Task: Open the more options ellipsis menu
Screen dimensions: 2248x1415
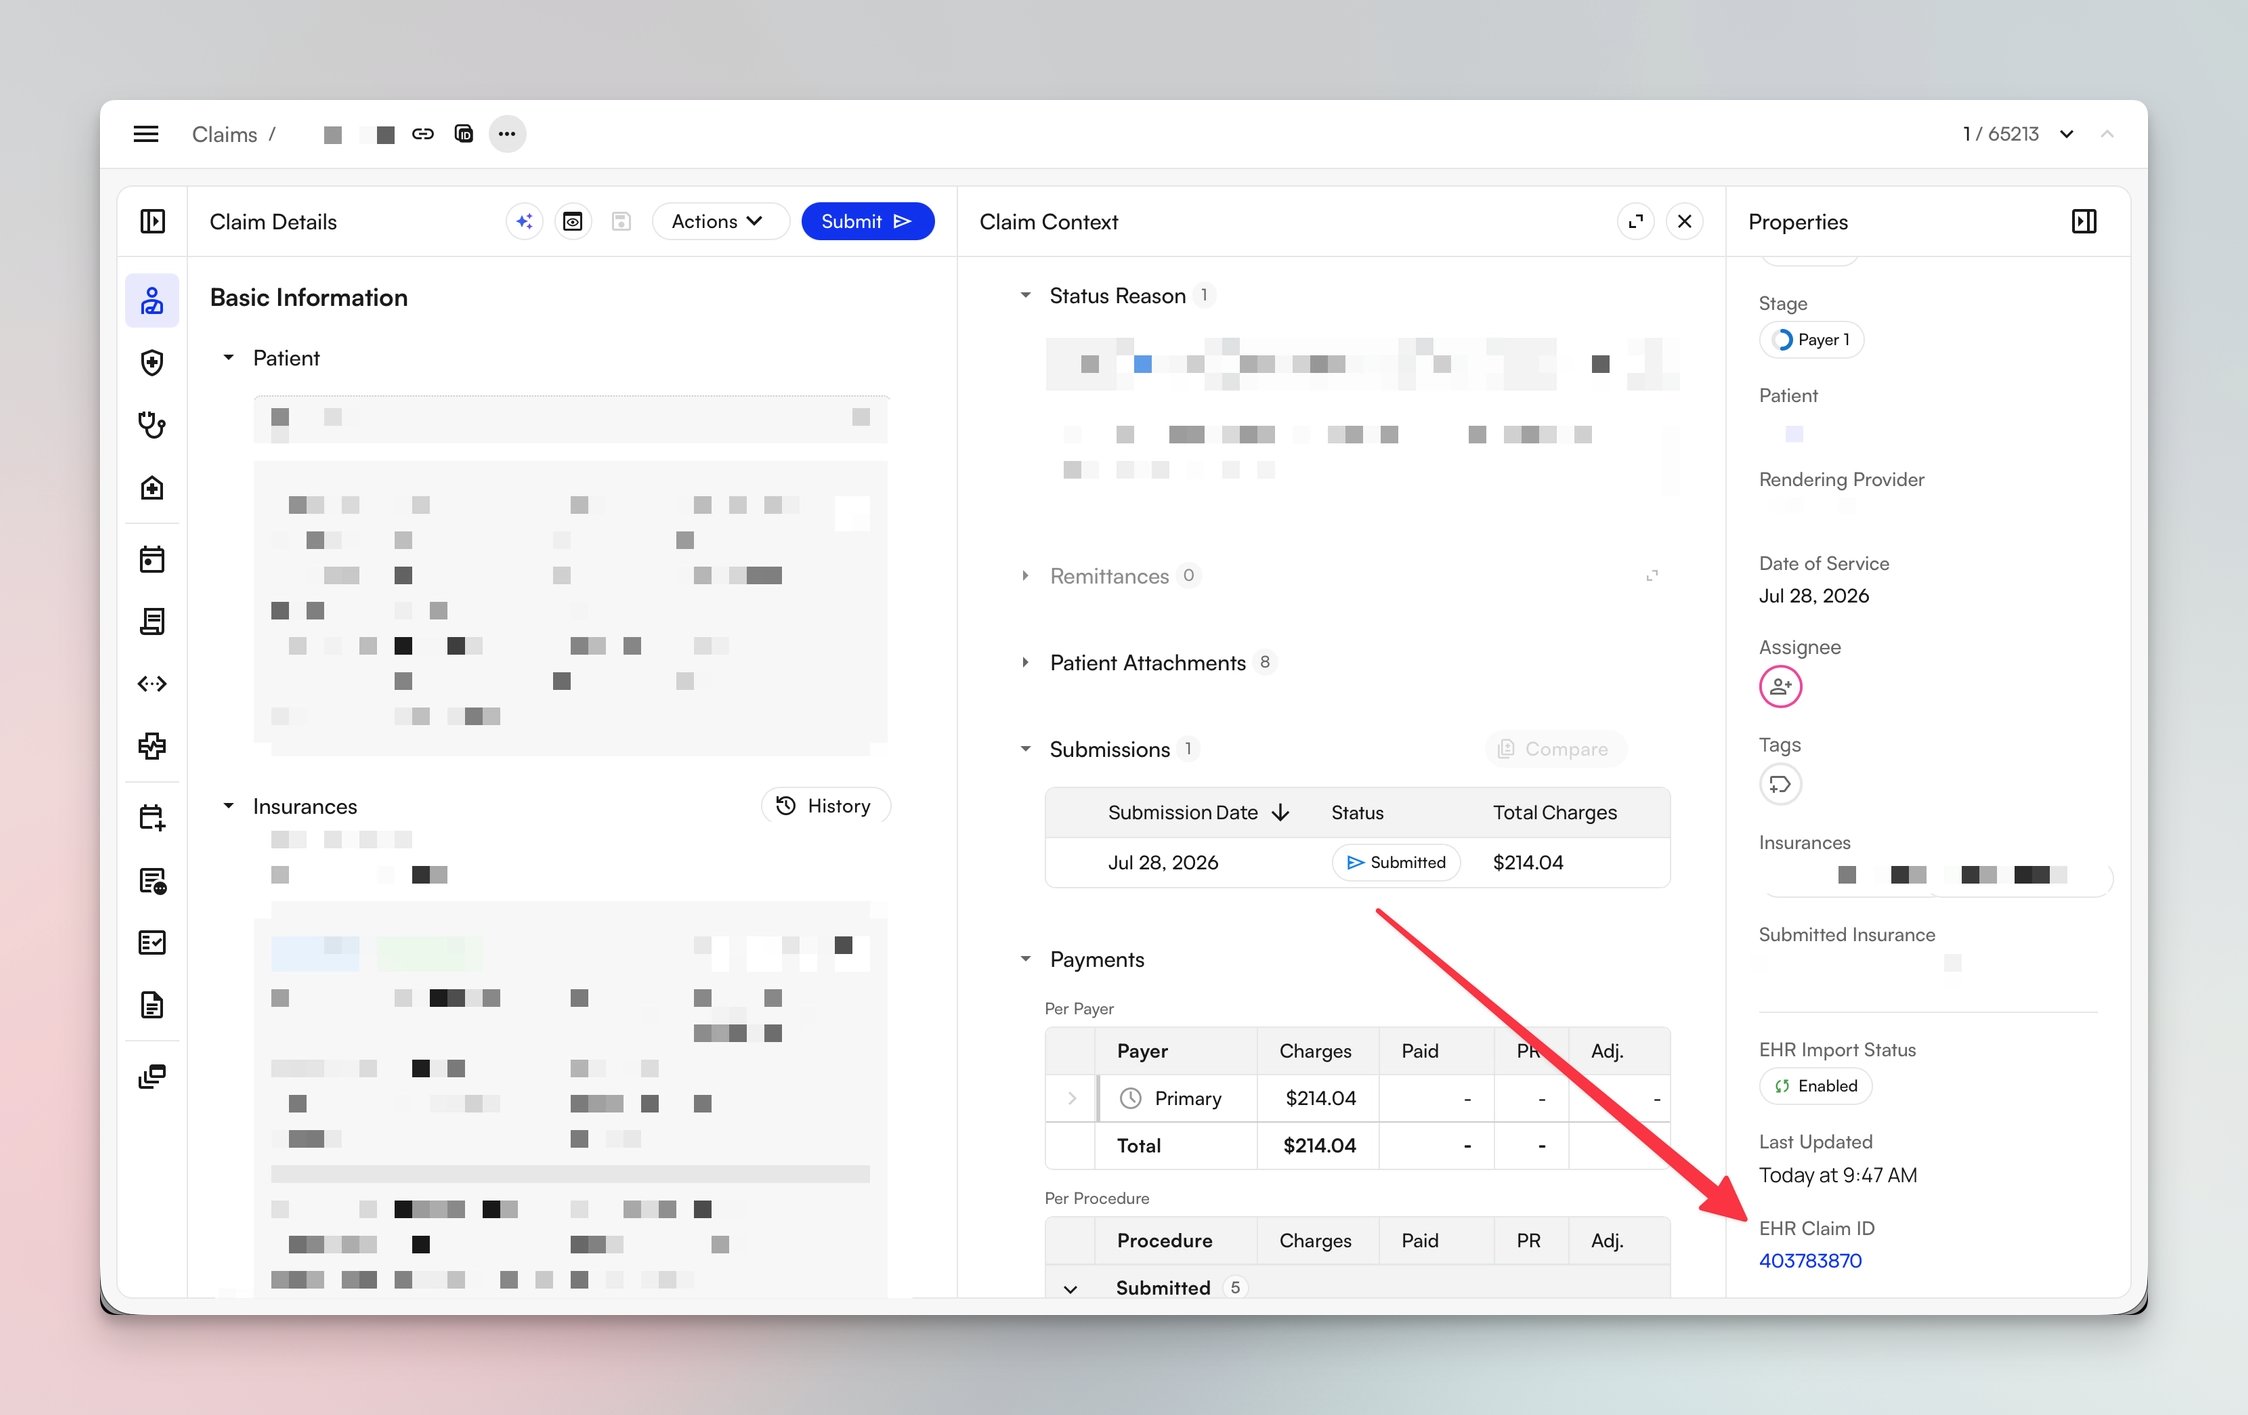Action: 507,134
